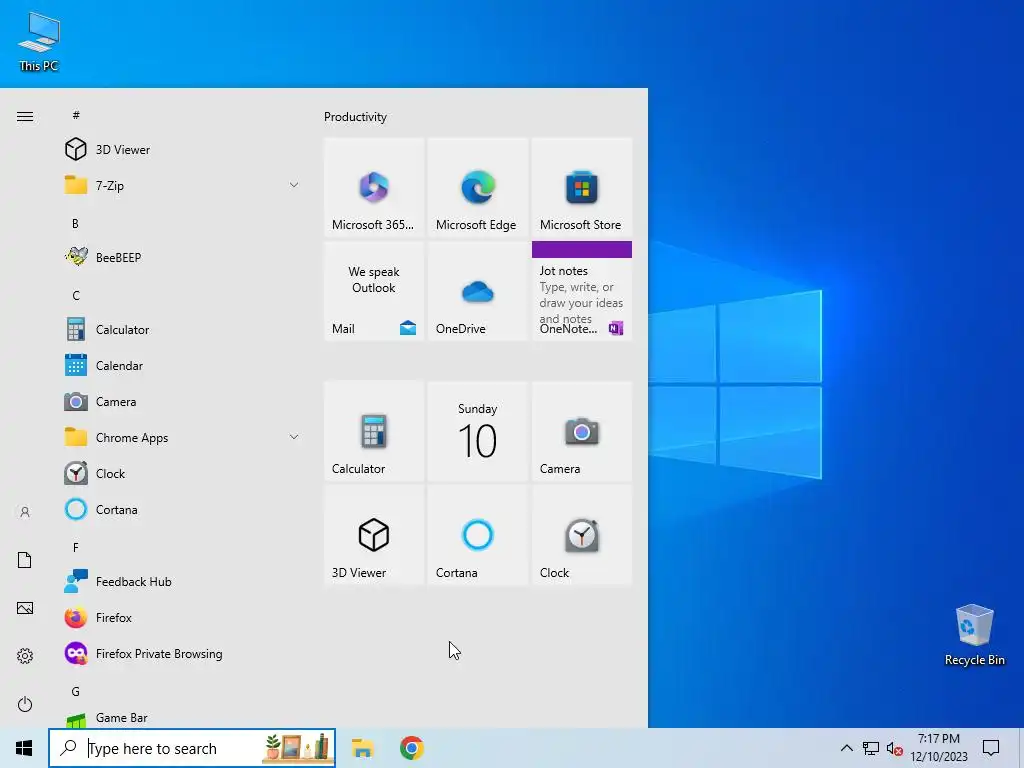Open the notification center icon

coord(991,748)
